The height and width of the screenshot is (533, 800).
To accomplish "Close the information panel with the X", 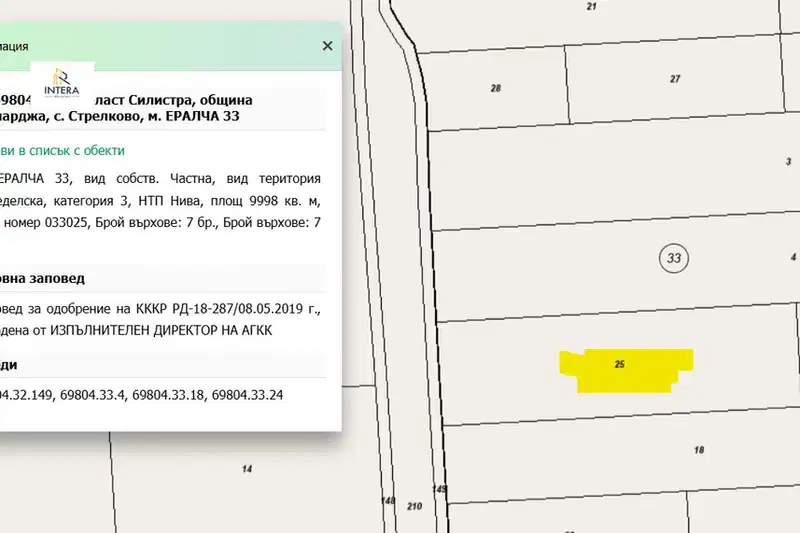I will coord(328,46).
